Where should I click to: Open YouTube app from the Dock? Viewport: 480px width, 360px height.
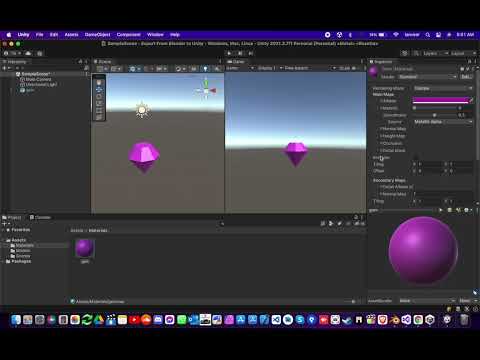coord(134,320)
